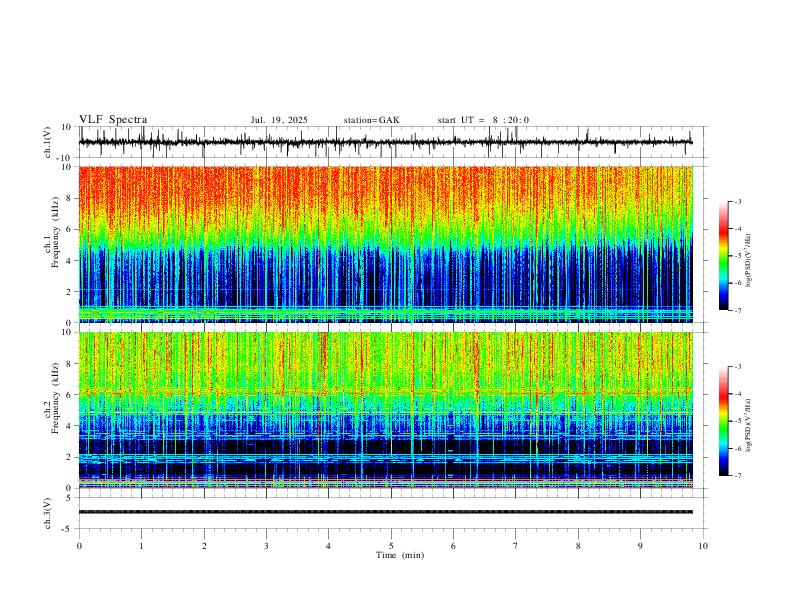Click the ch.3 black signal band

pos(385,512)
